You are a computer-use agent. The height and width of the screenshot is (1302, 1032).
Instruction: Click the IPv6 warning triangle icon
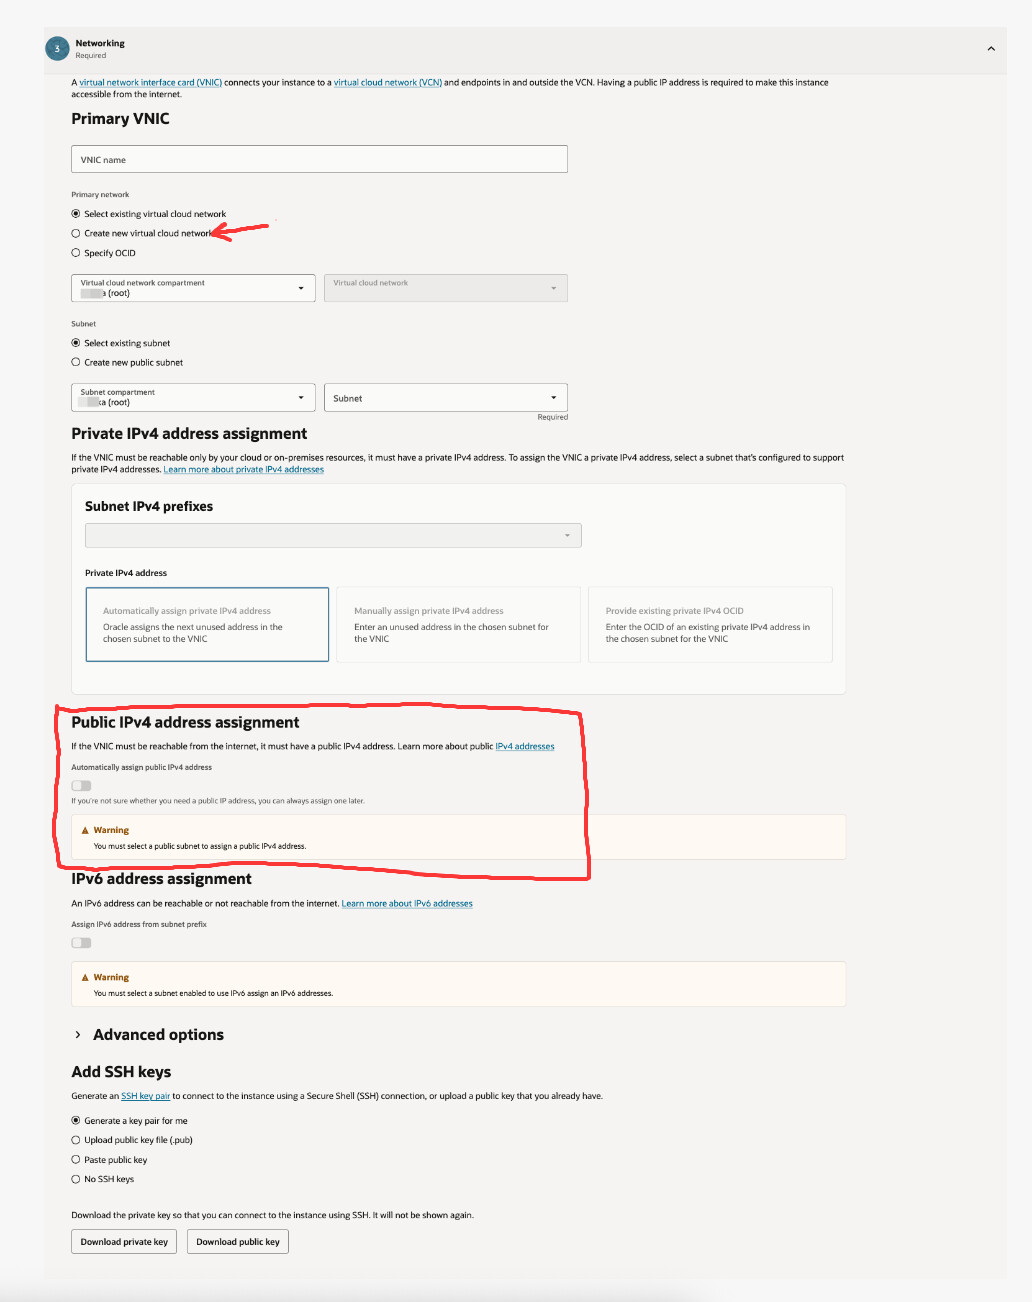pos(85,977)
